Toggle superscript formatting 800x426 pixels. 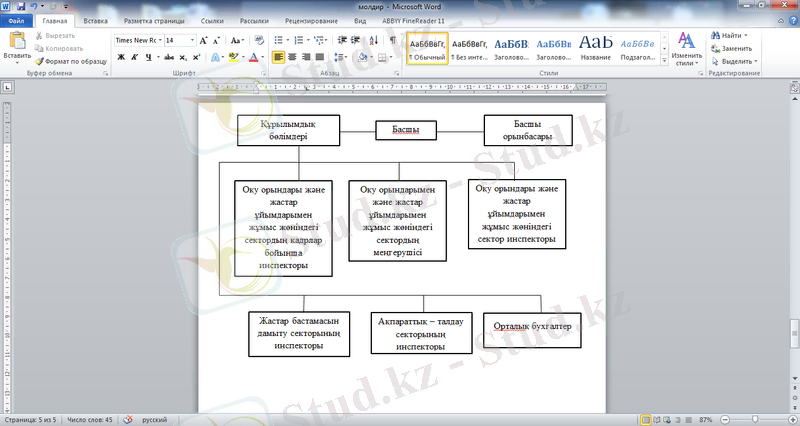[196, 57]
